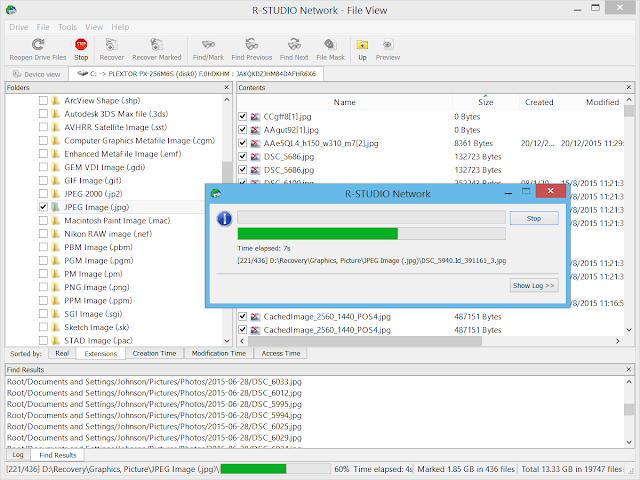
Task: Click the right arrow of the Contents horizontal scrollbar
Action: [618, 341]
